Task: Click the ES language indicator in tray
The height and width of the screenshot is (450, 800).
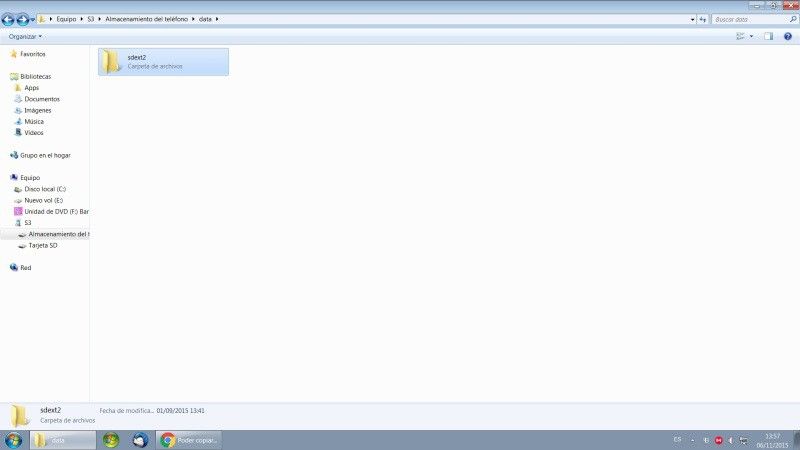Action: pos(677,440)
